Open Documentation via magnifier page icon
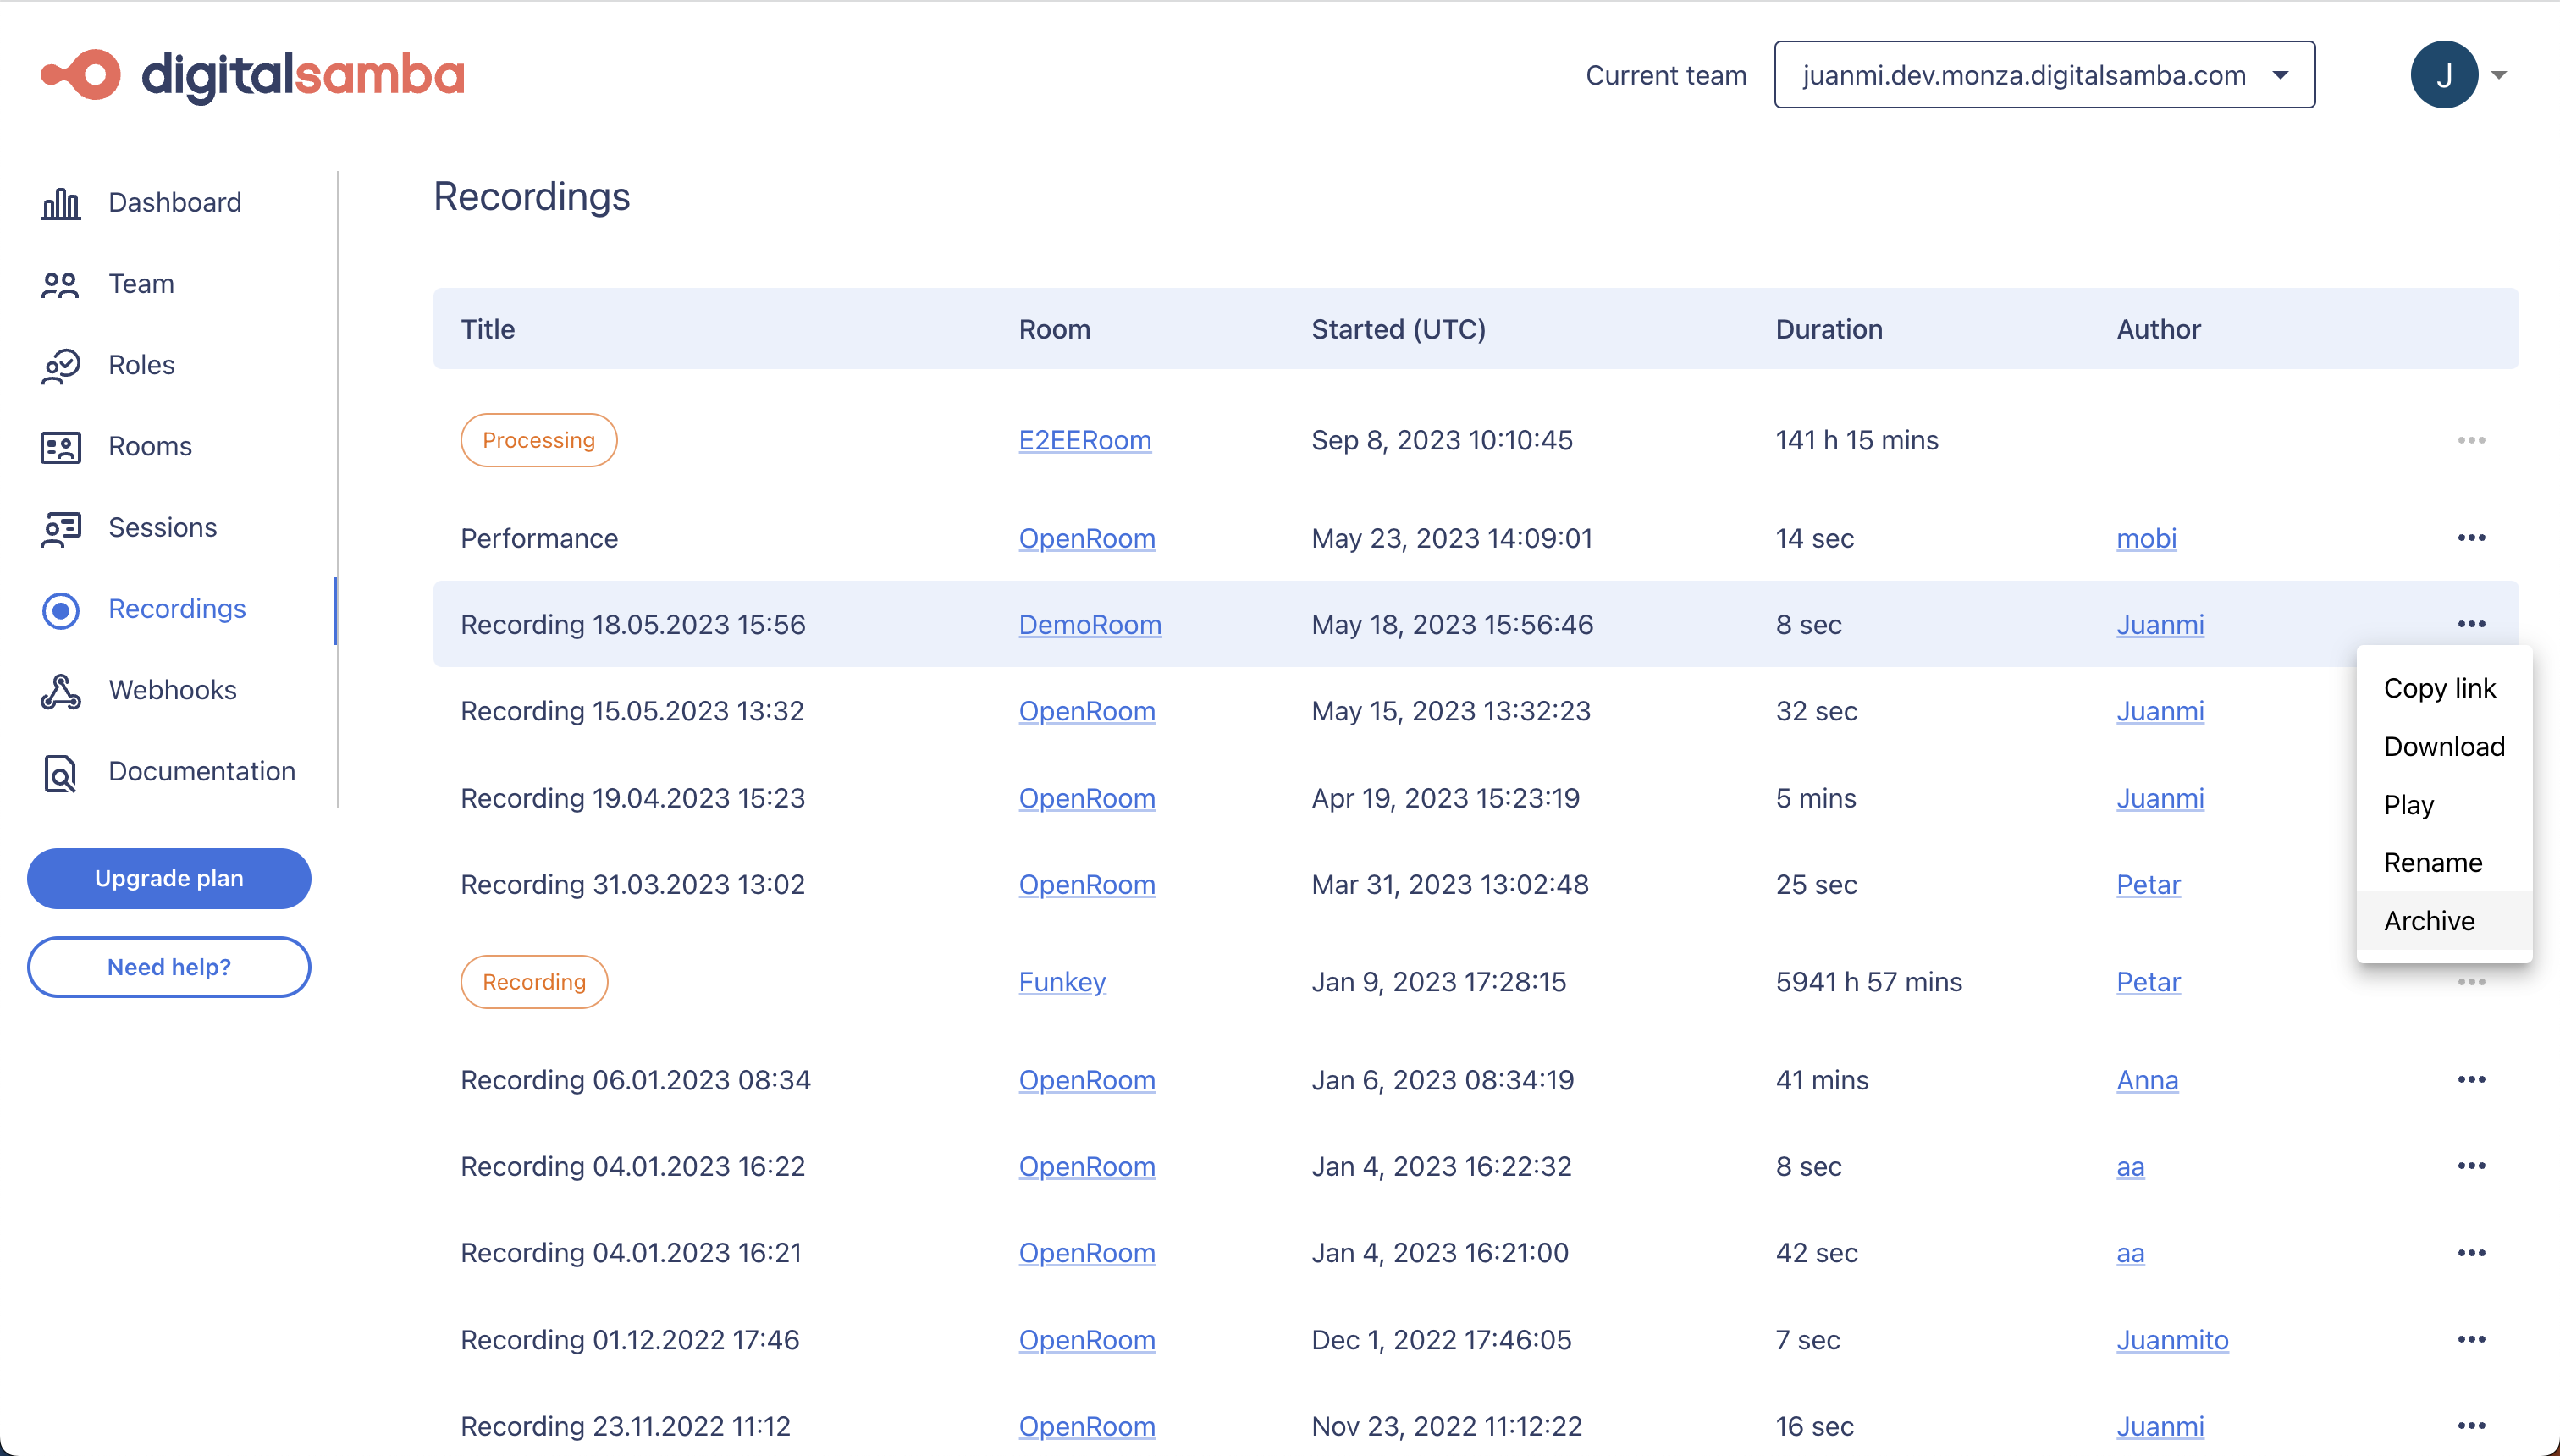 point(60,773)
